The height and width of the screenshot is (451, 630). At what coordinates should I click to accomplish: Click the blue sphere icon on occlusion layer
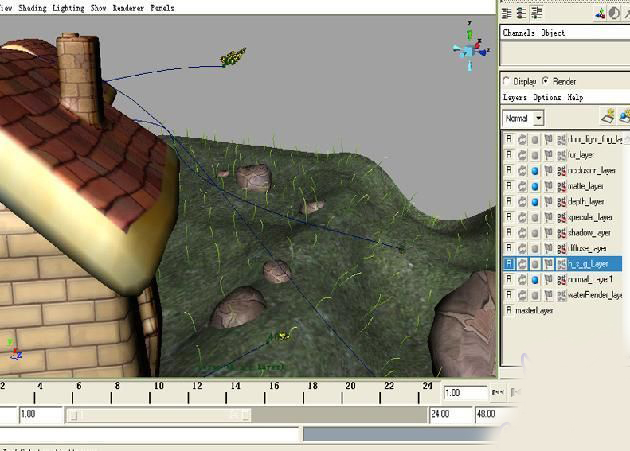tap(535, 170)
